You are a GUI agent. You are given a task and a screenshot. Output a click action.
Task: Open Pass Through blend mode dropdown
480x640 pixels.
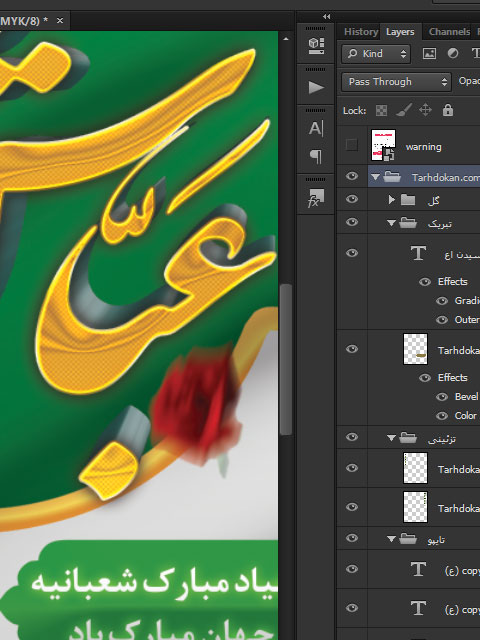click(396, 82)
